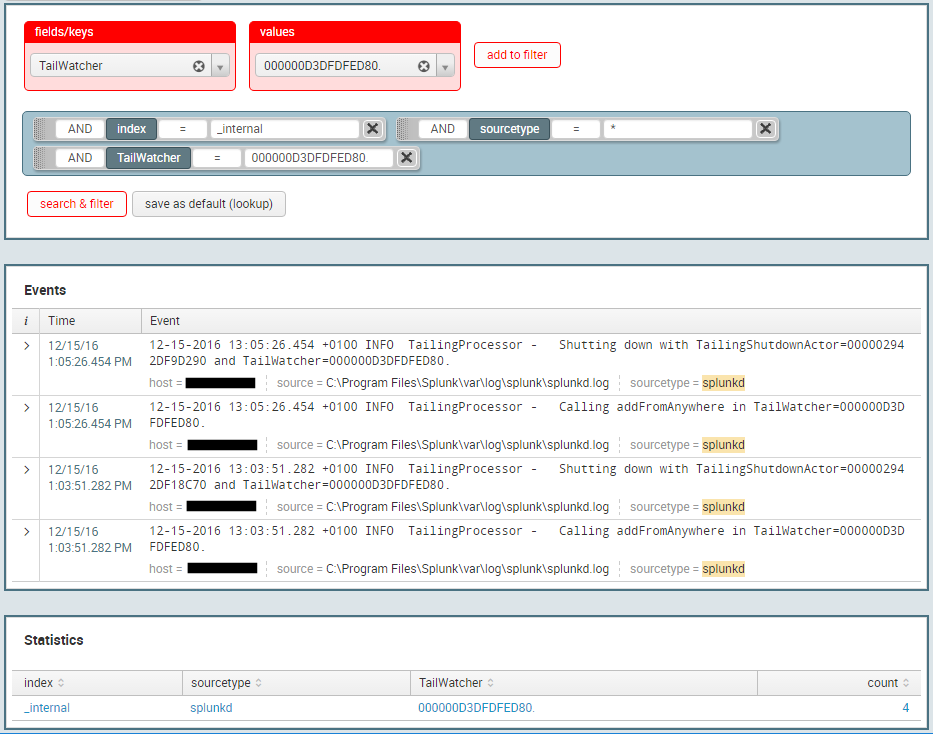Viewport: 933px width, 734px height.
Task: Open the splunkd sourcetype link in Statistics
Action: click(211, 708)
